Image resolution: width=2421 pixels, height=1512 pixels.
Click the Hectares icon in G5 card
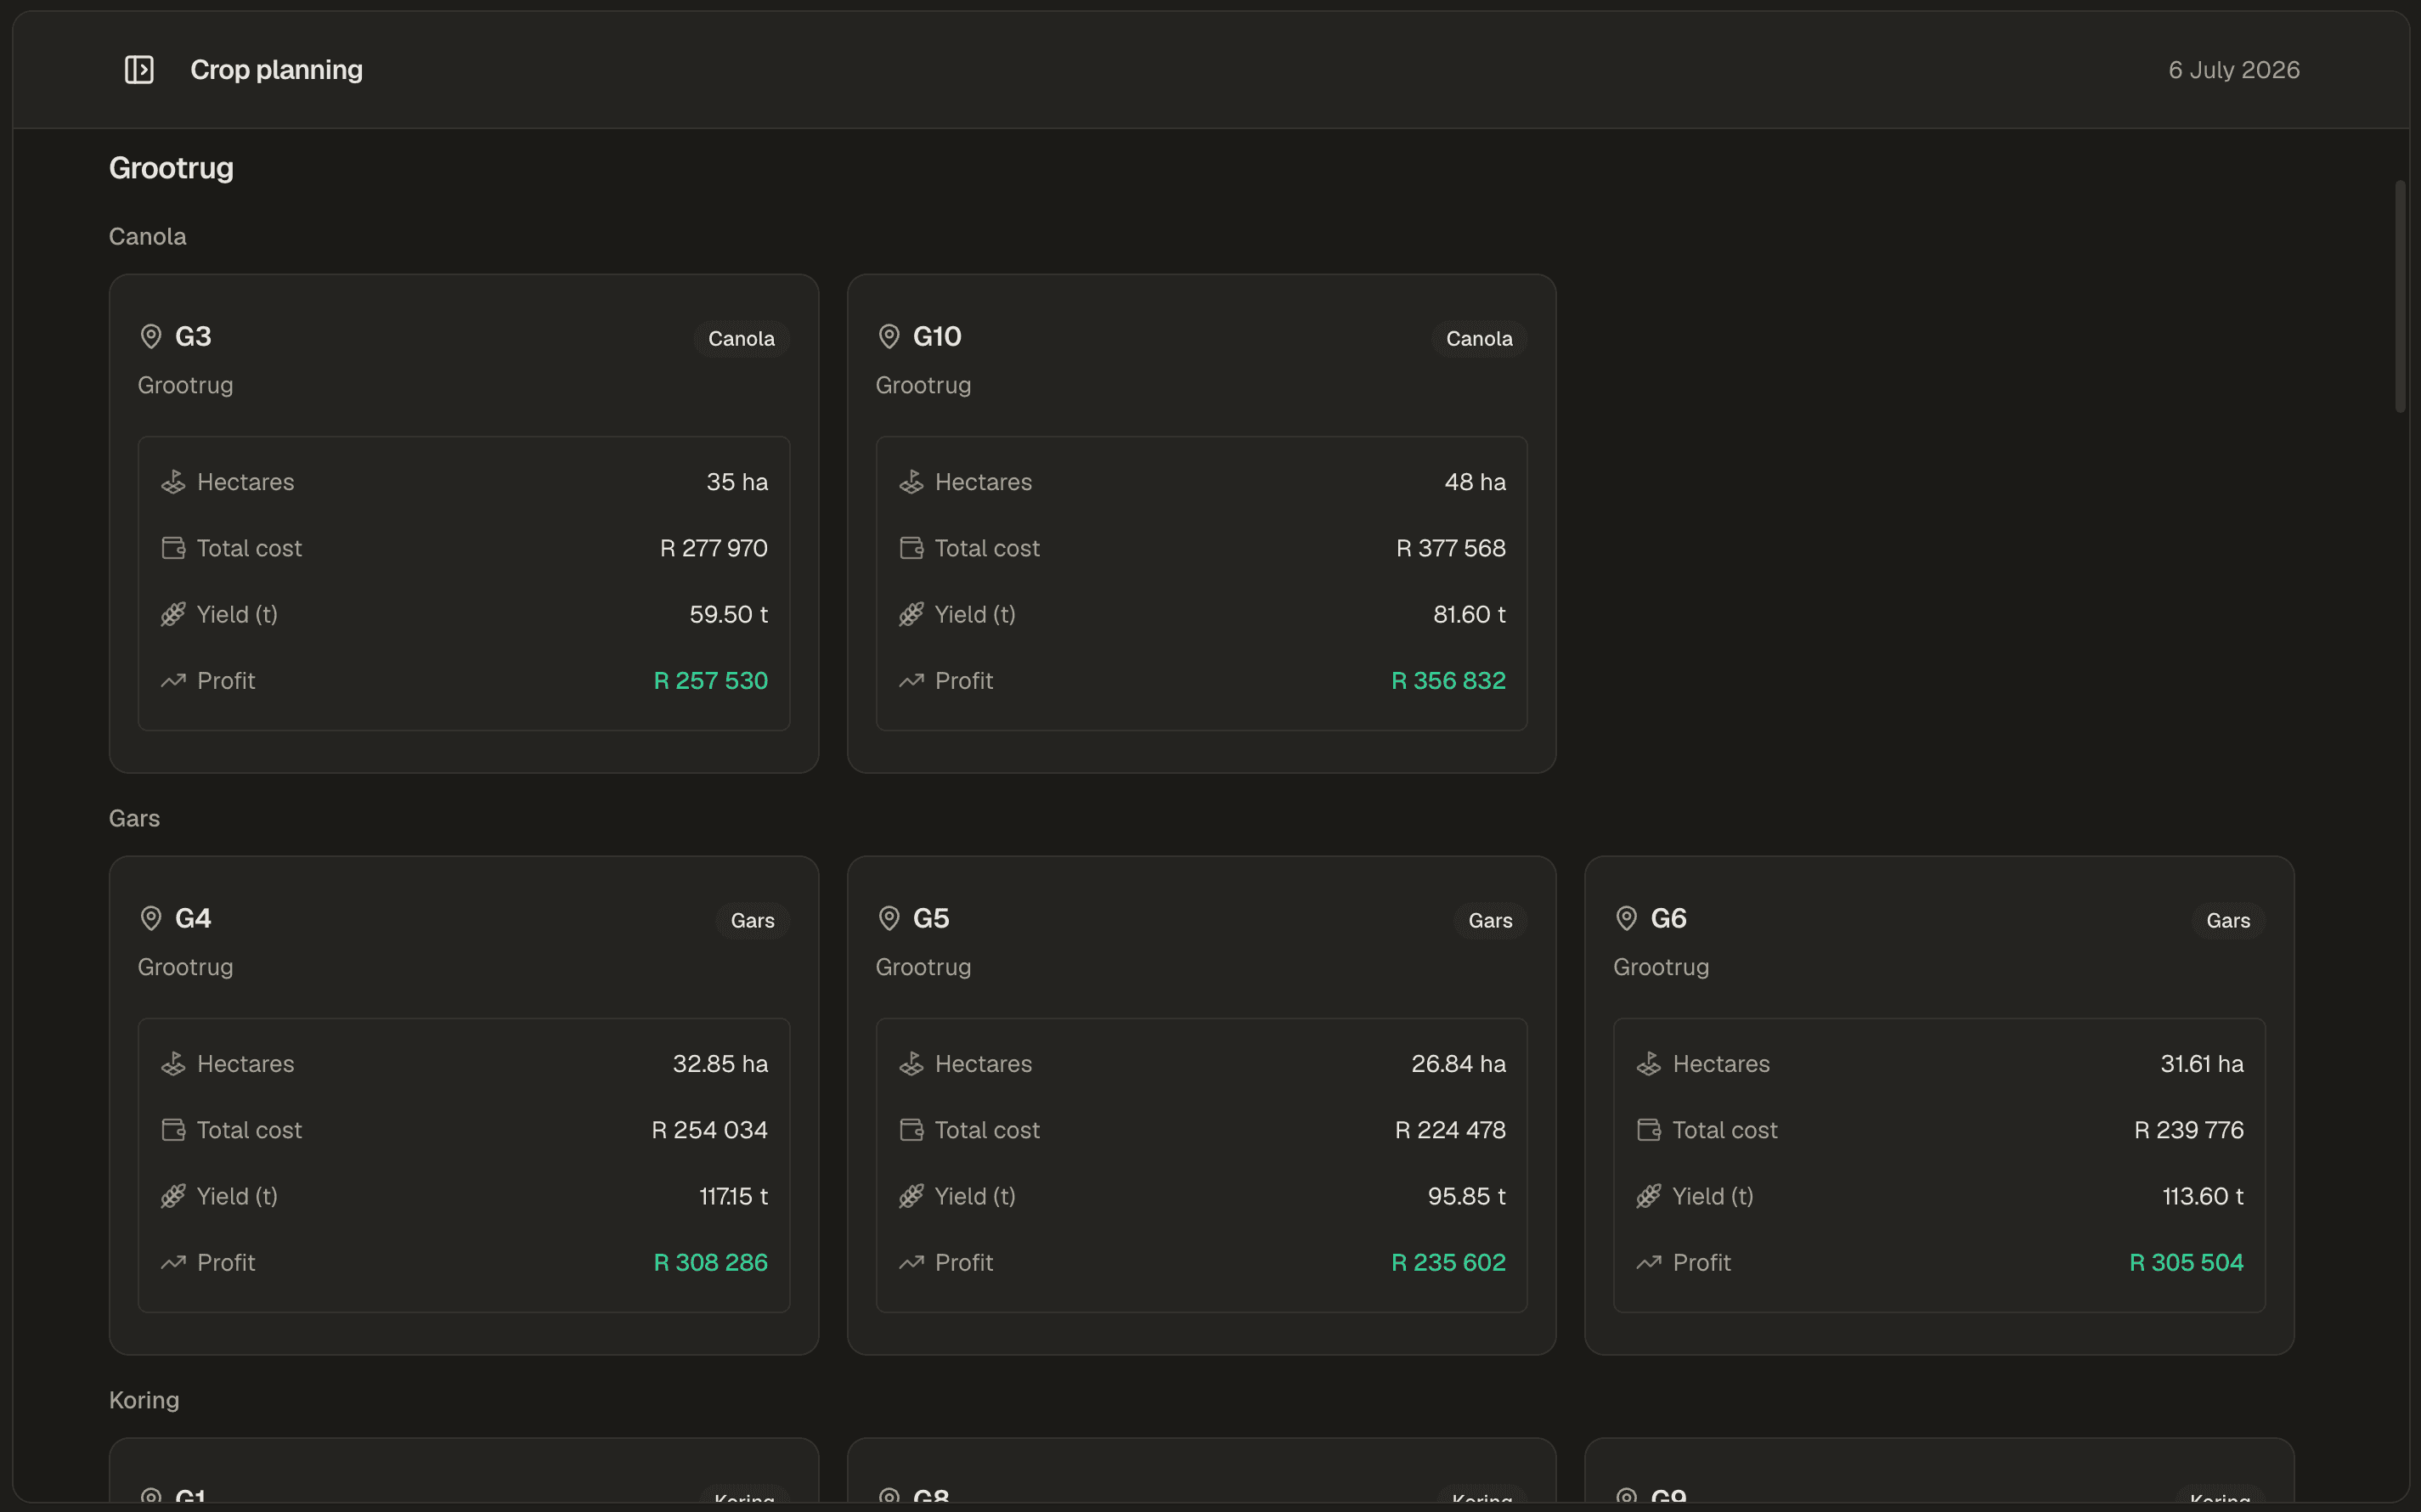tap(911, 1064)
